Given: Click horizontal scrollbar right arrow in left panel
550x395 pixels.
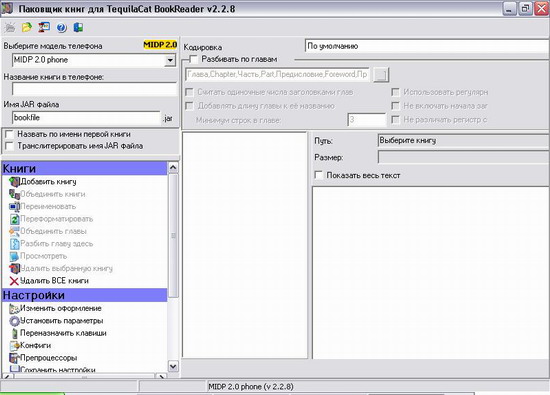Looking at the screenshot, I should 161,377.
